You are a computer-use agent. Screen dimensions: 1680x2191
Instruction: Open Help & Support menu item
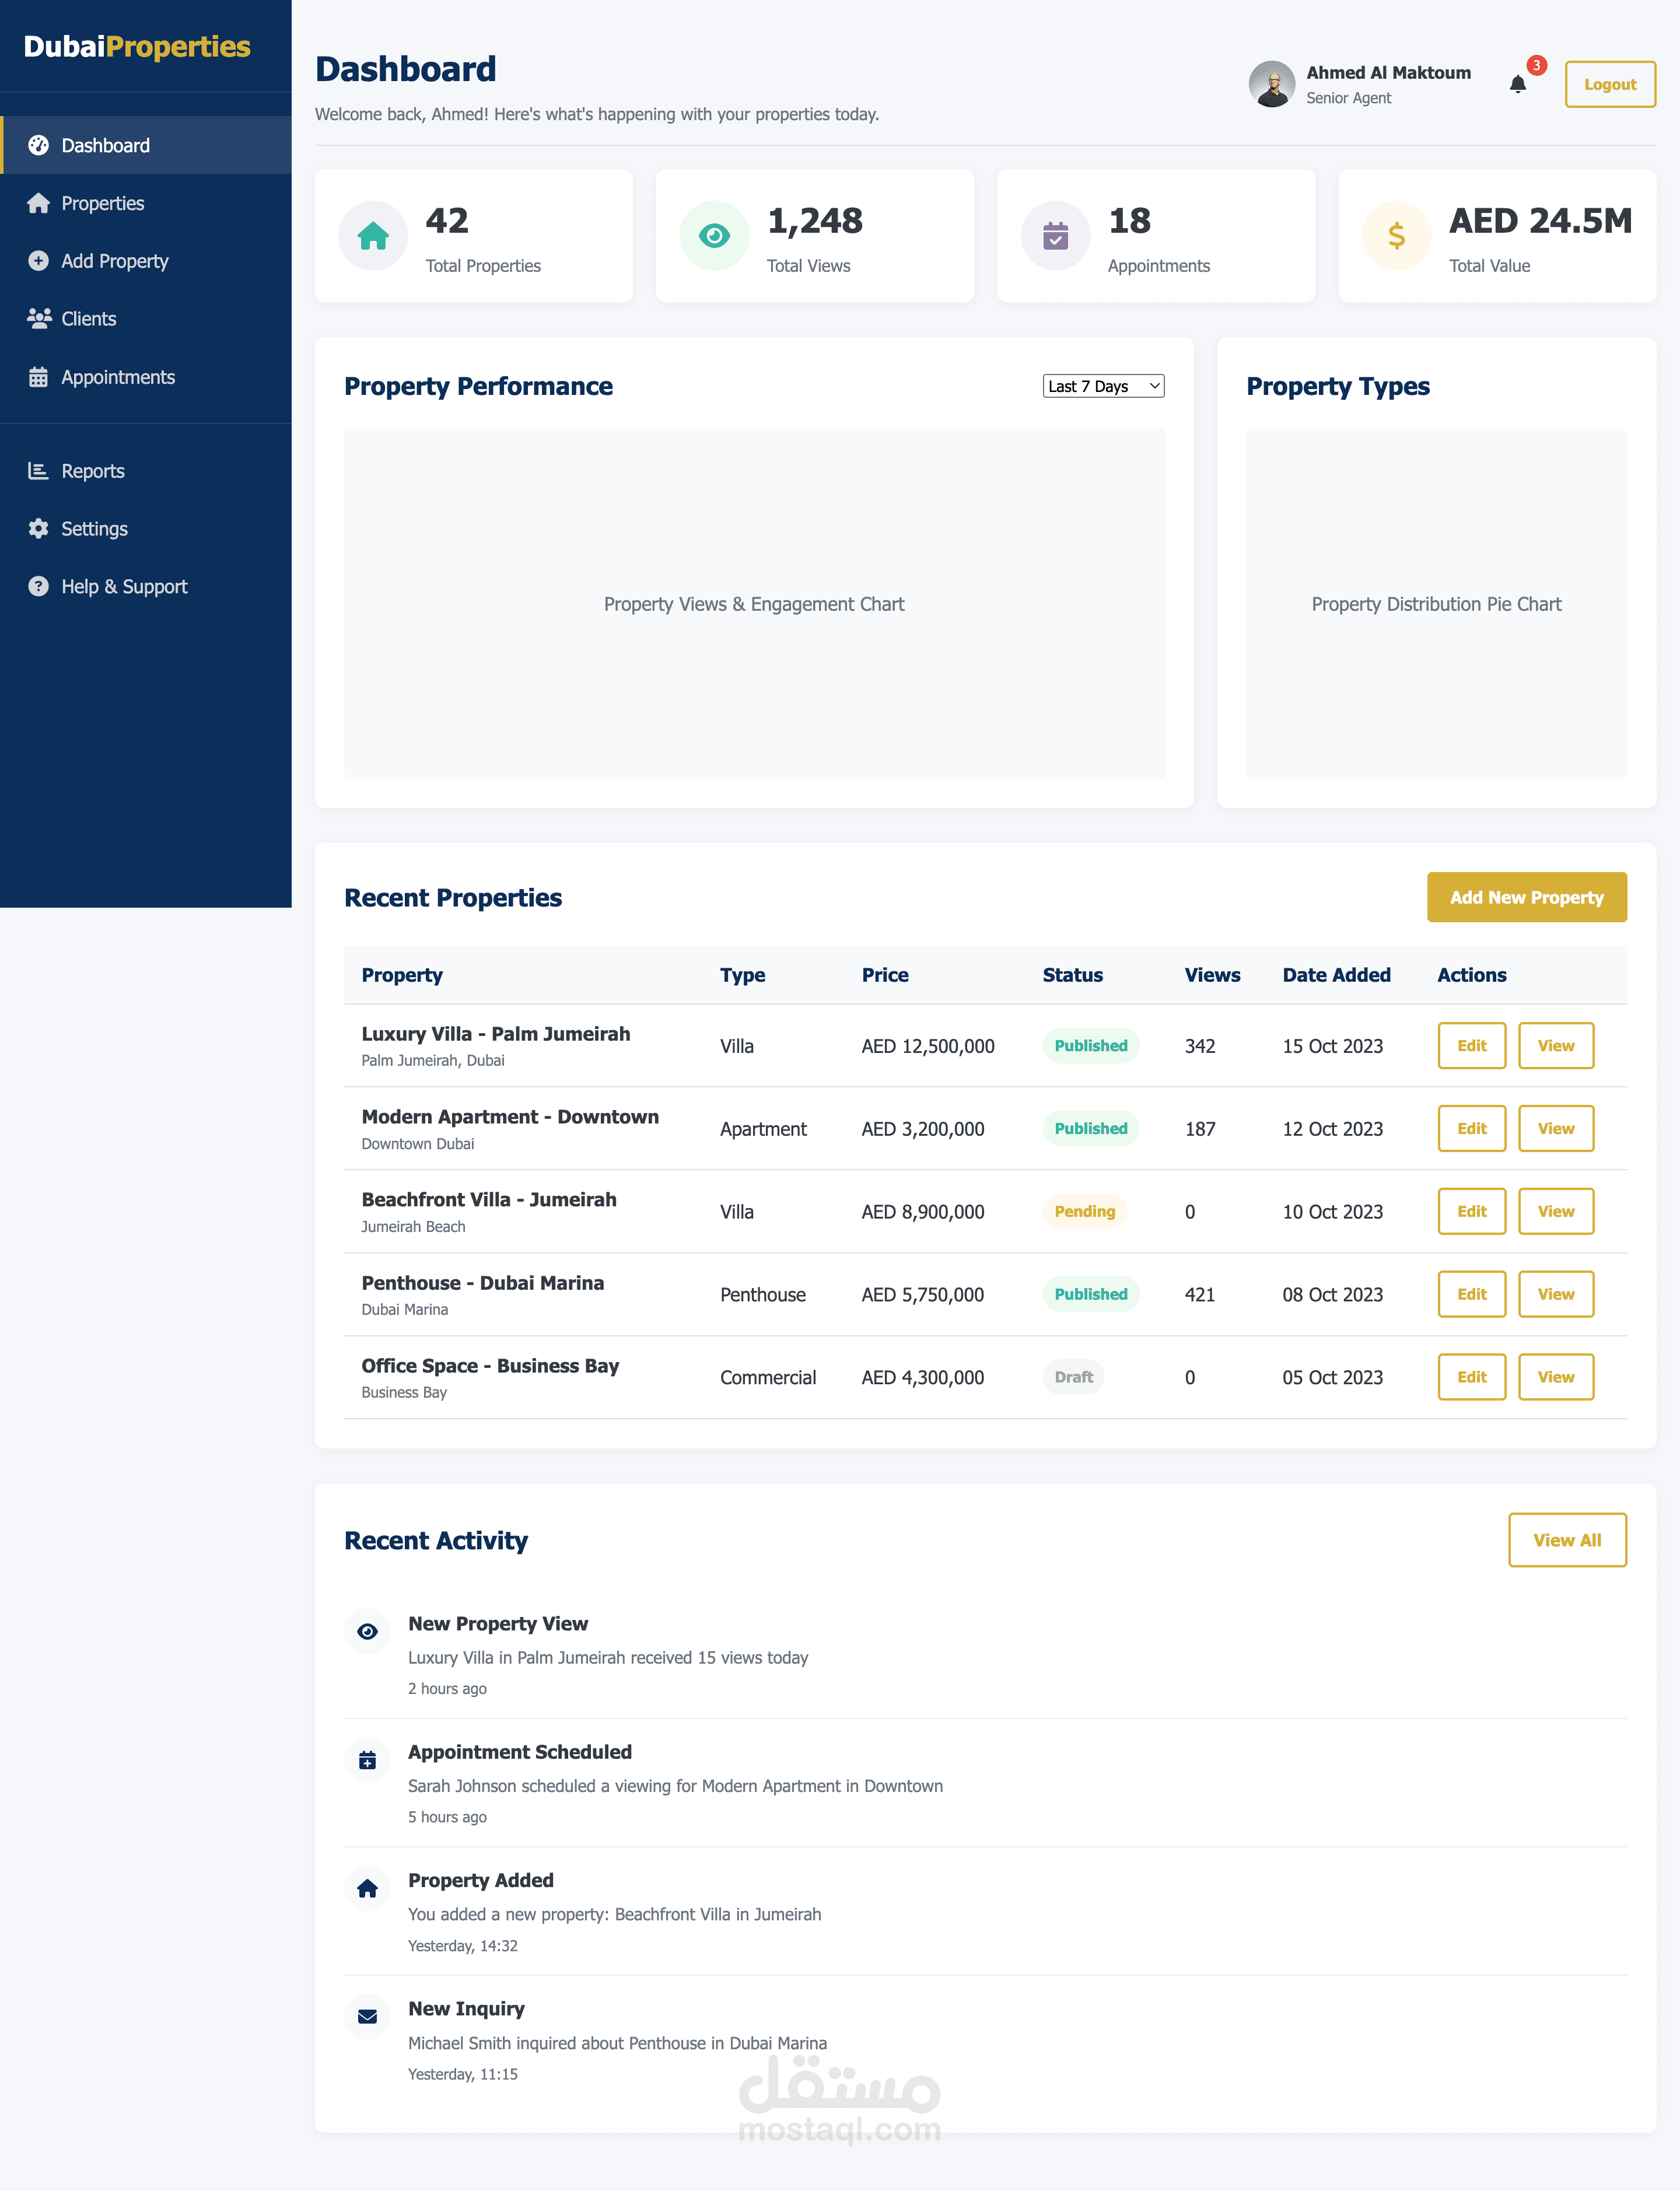click(124, 587)
